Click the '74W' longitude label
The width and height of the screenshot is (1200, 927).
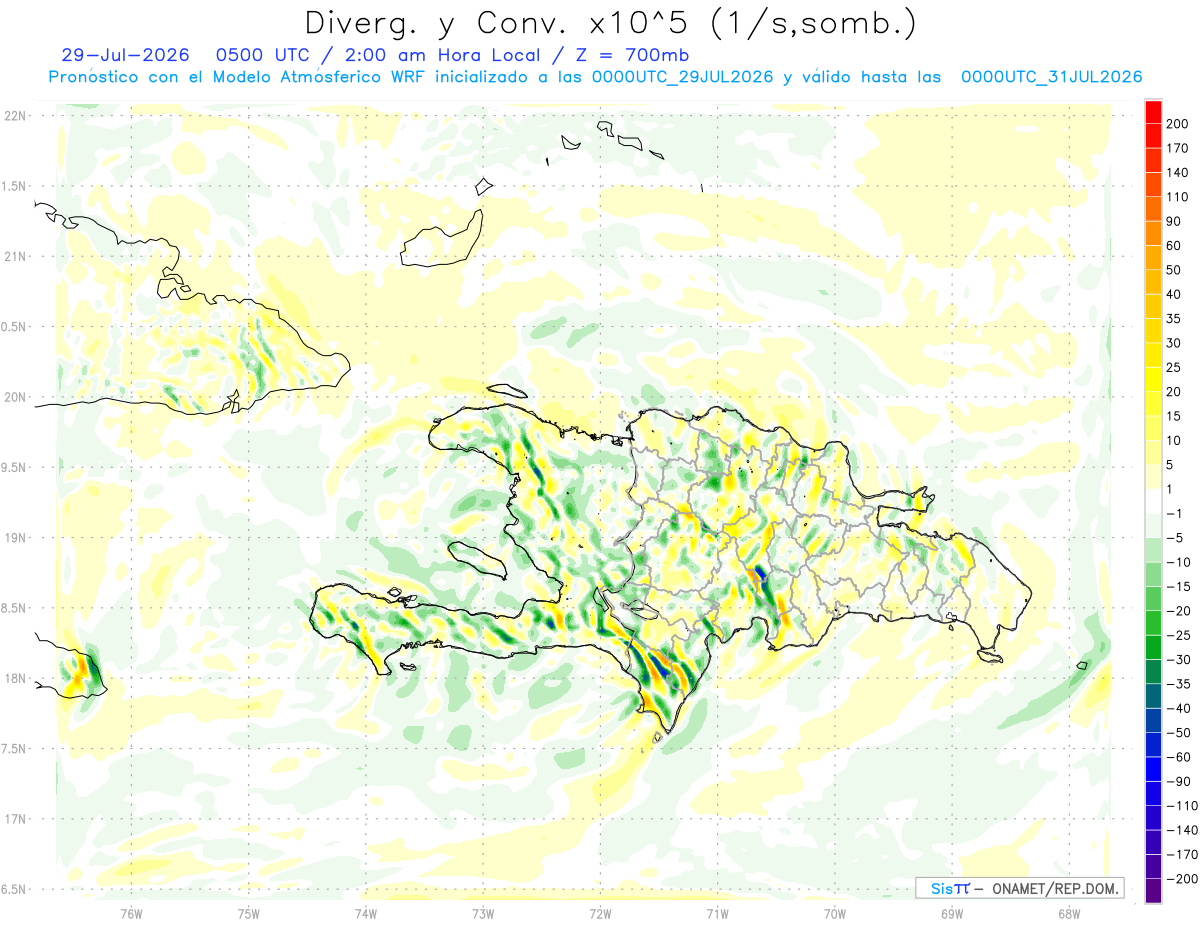tap(366, 913)
